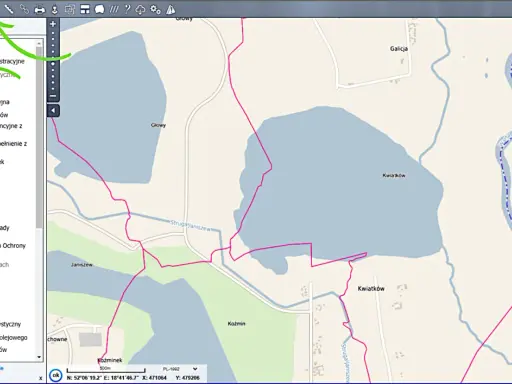The width and height of the screenshot is (512, 384).
Task: Click the 'Kwiatków' village map label
Action: [x=371, y=289]
